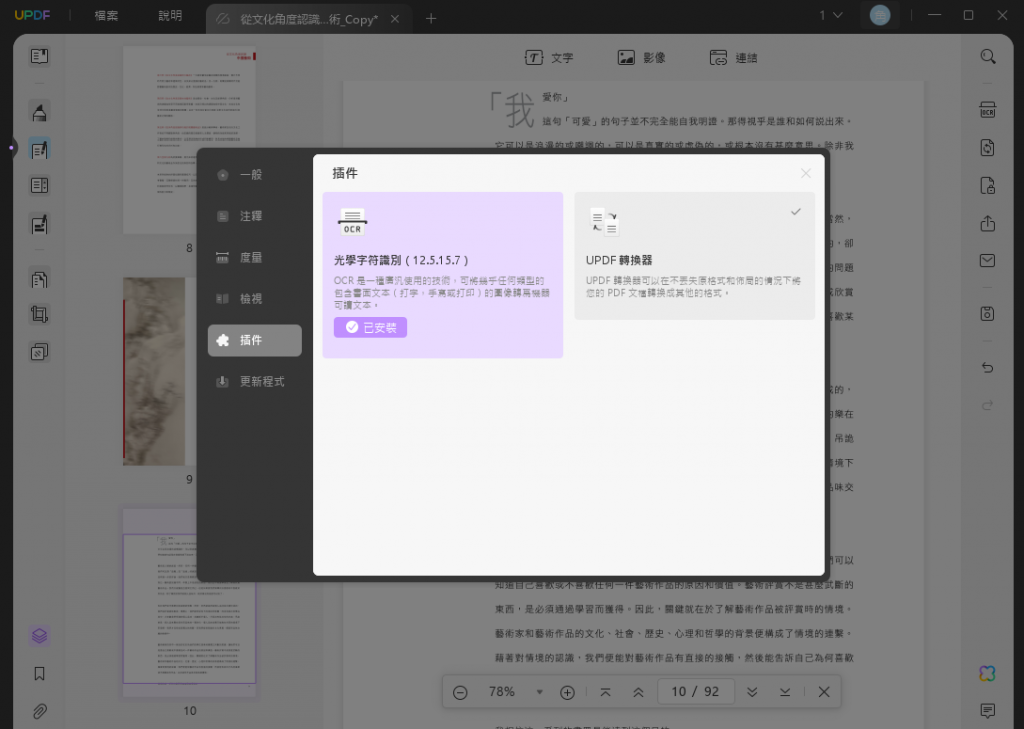Add a new tab with plus button

pyautogui.click(x=431, y=19)
